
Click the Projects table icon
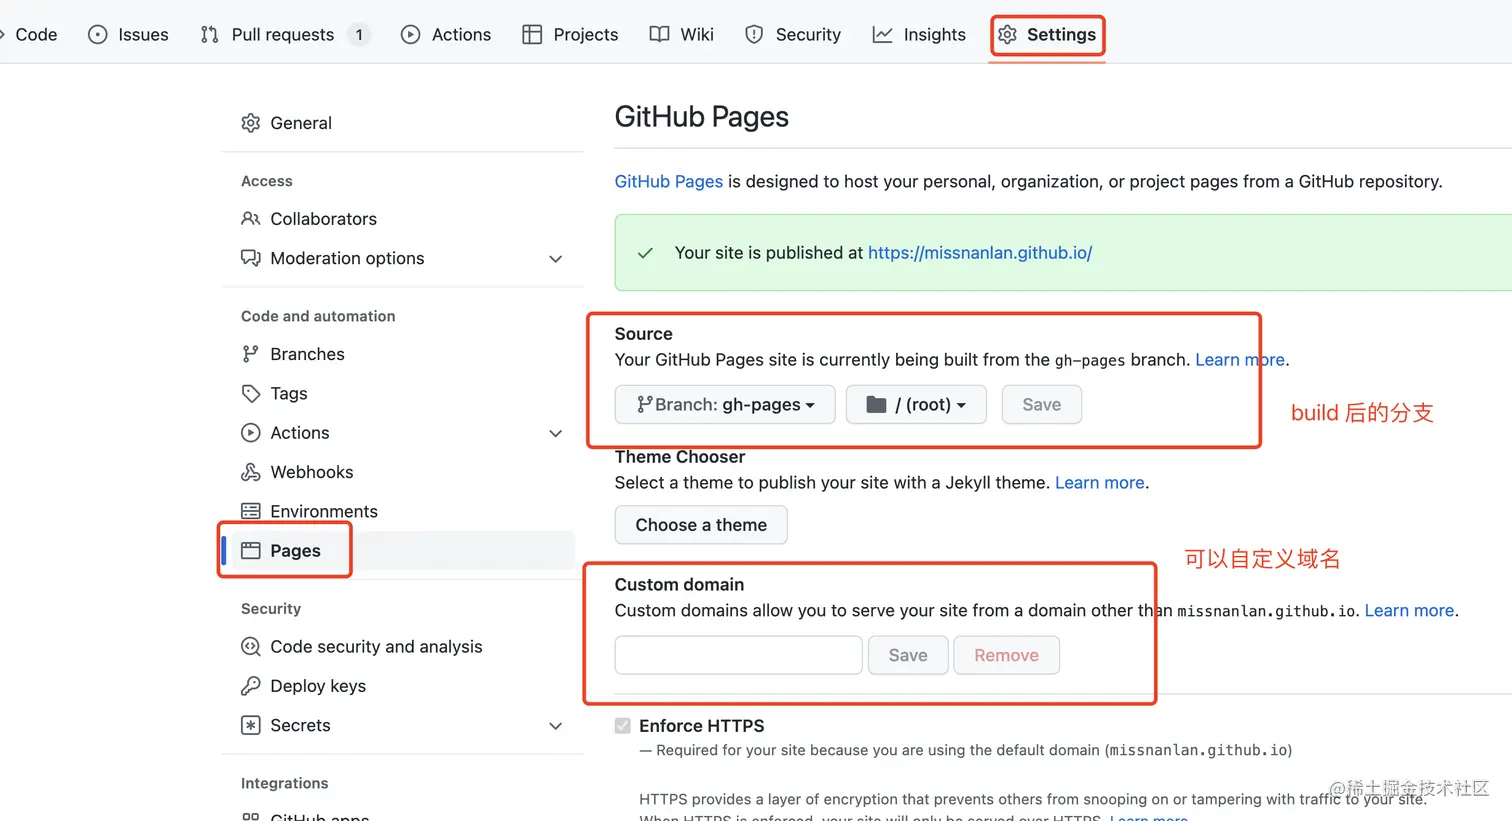[532, 35]
